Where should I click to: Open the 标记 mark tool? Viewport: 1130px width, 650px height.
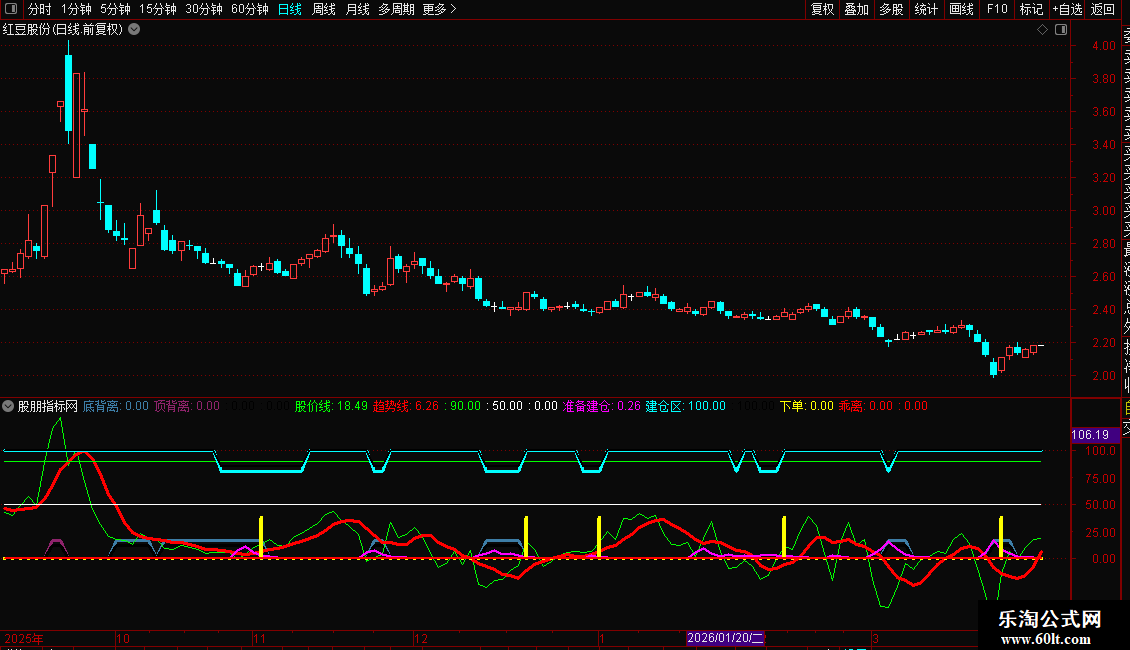coord(1031,10)
